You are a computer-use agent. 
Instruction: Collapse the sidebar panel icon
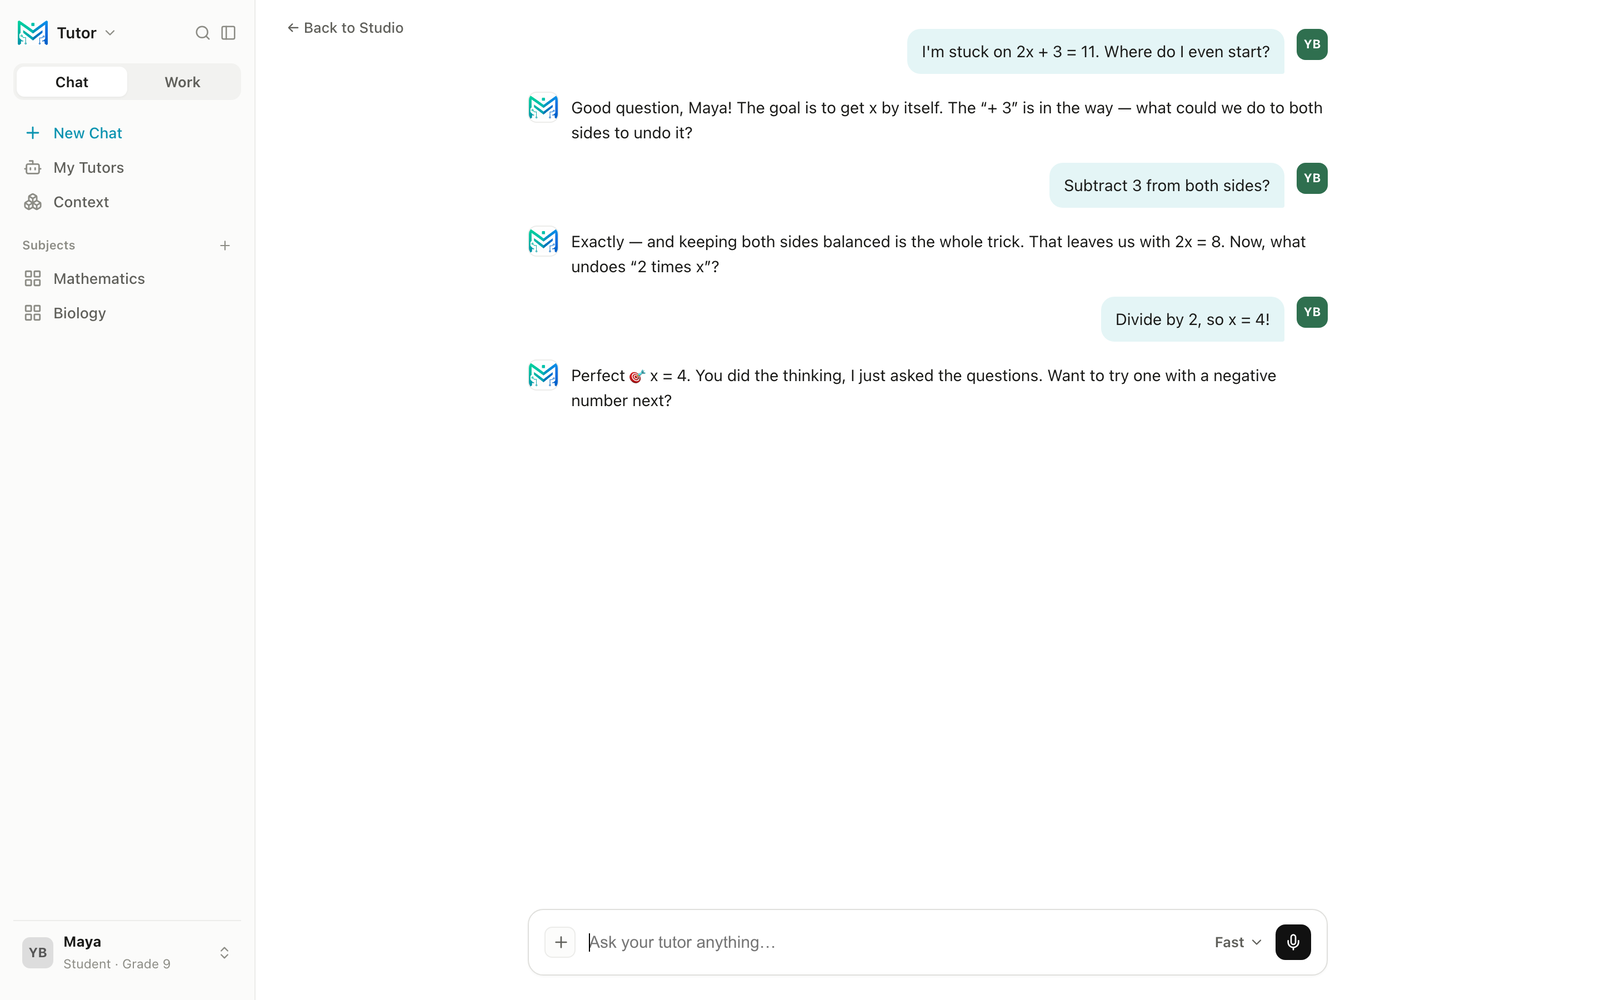coord(229,33)
